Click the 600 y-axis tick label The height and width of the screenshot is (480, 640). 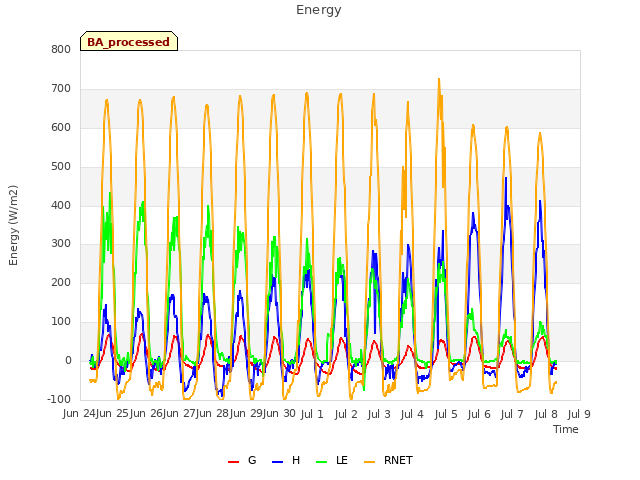pos(61,128)
